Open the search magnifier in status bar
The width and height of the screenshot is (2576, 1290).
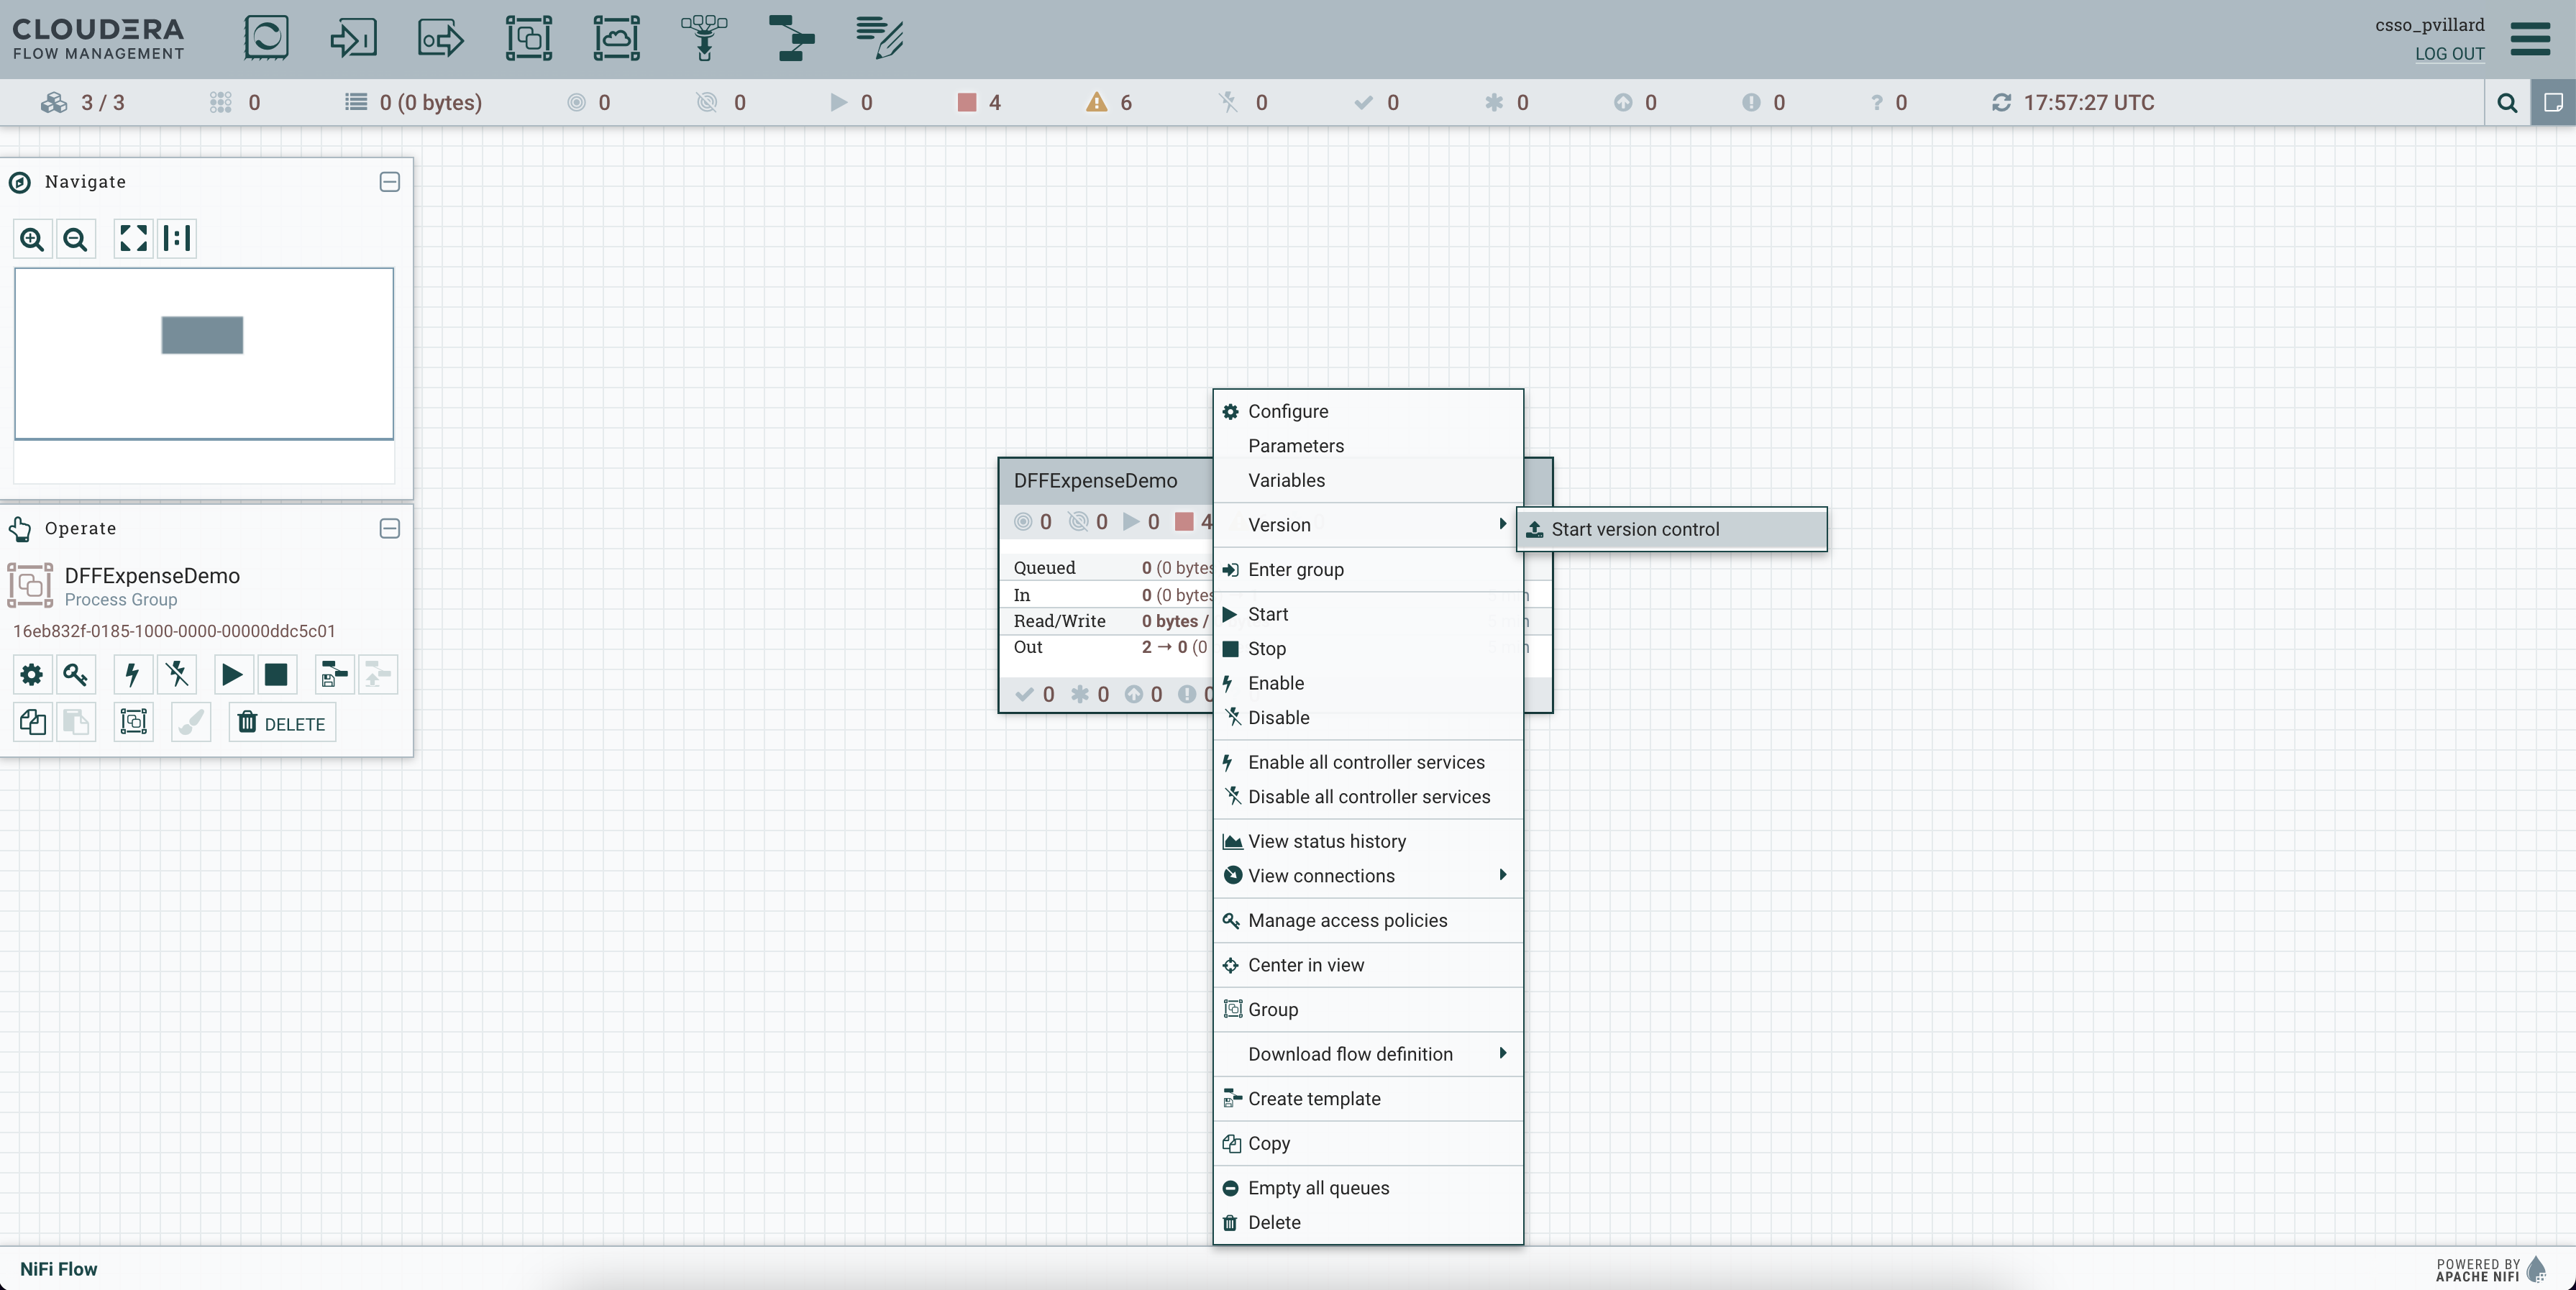(2507, 103)
